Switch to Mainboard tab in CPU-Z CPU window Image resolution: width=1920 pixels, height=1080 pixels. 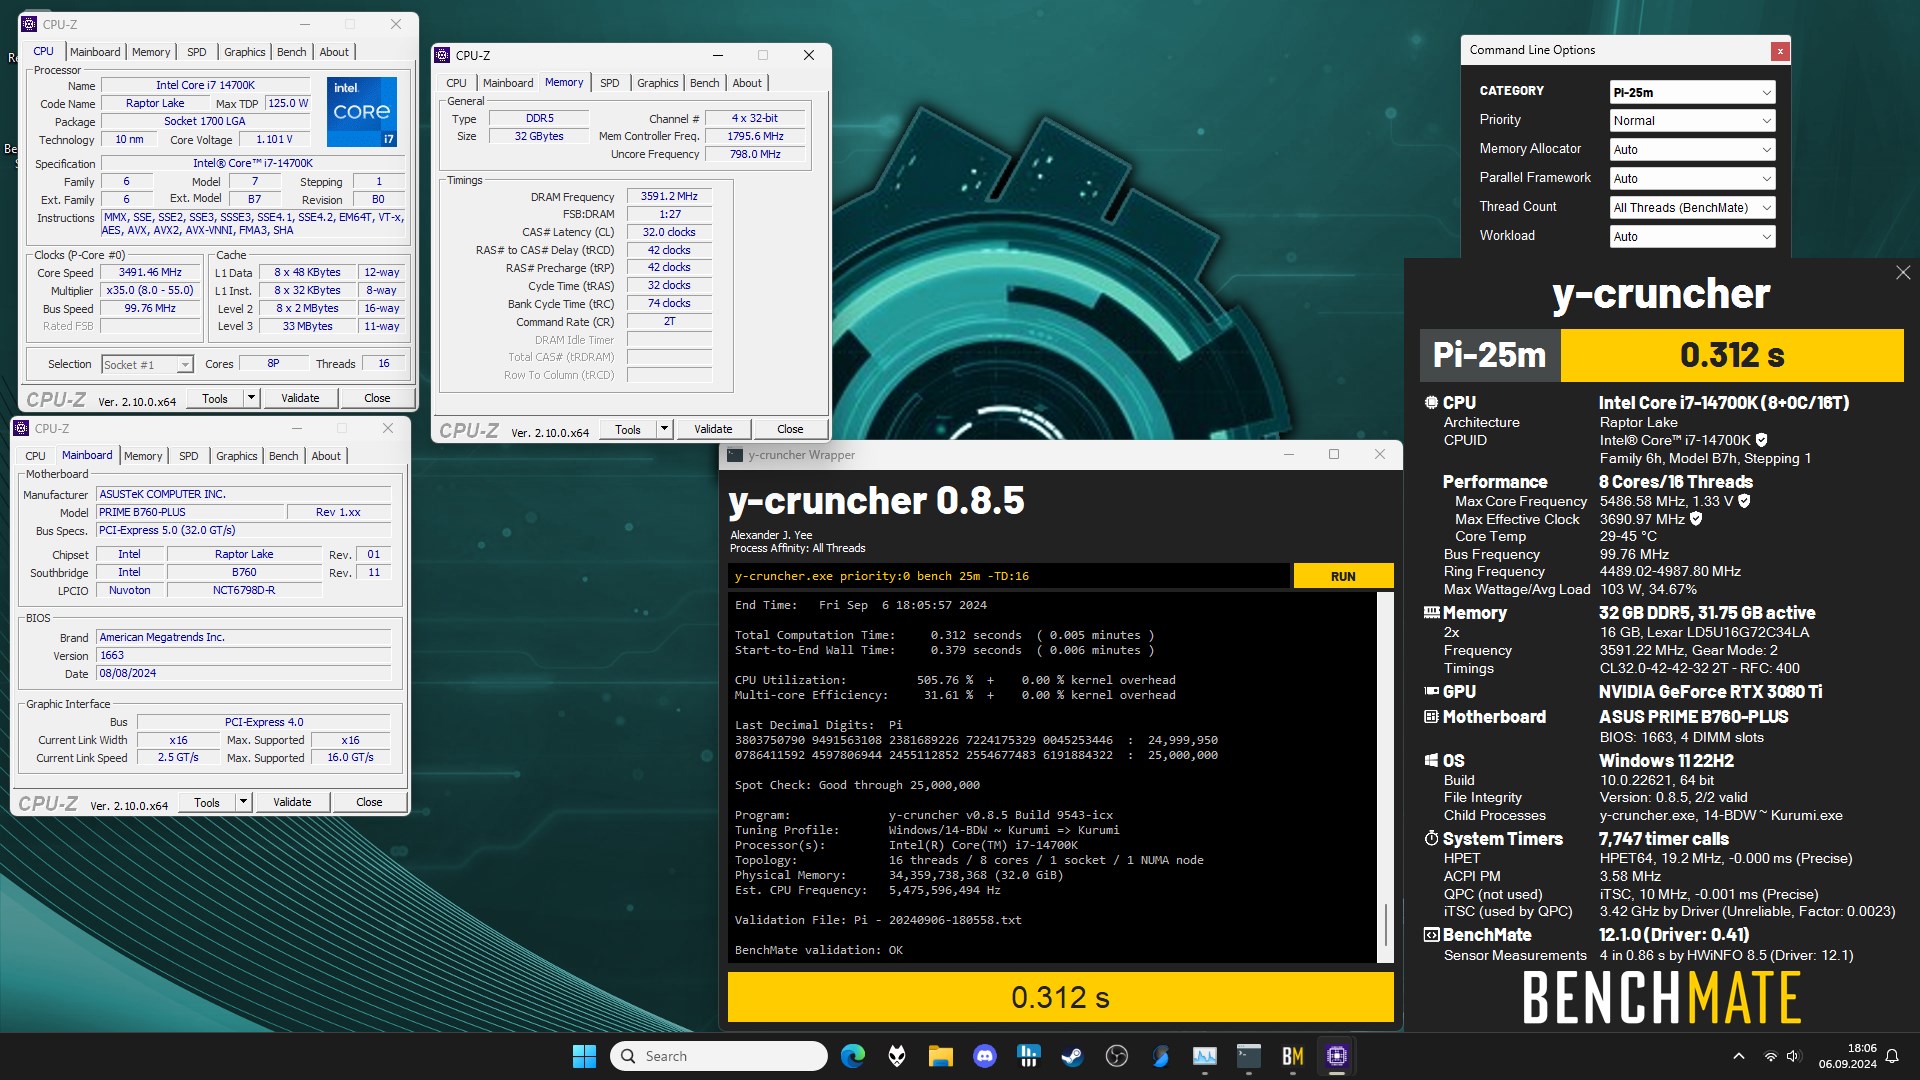click(x=95, y=52)
